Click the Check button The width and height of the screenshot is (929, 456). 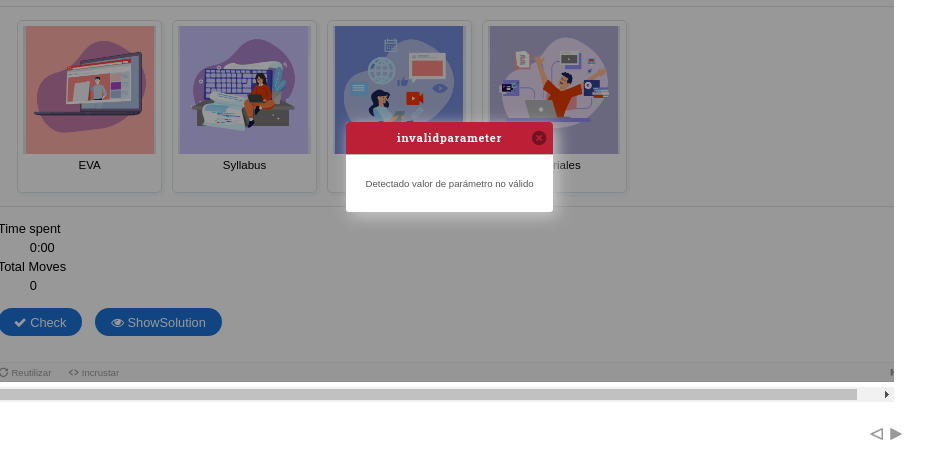tap(40, 322)
